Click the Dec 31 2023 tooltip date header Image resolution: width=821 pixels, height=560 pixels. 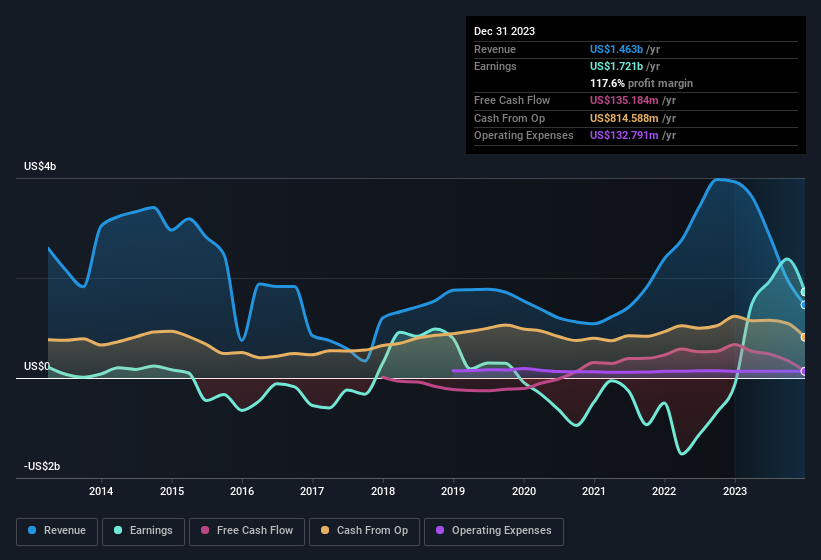click(505, 31)
